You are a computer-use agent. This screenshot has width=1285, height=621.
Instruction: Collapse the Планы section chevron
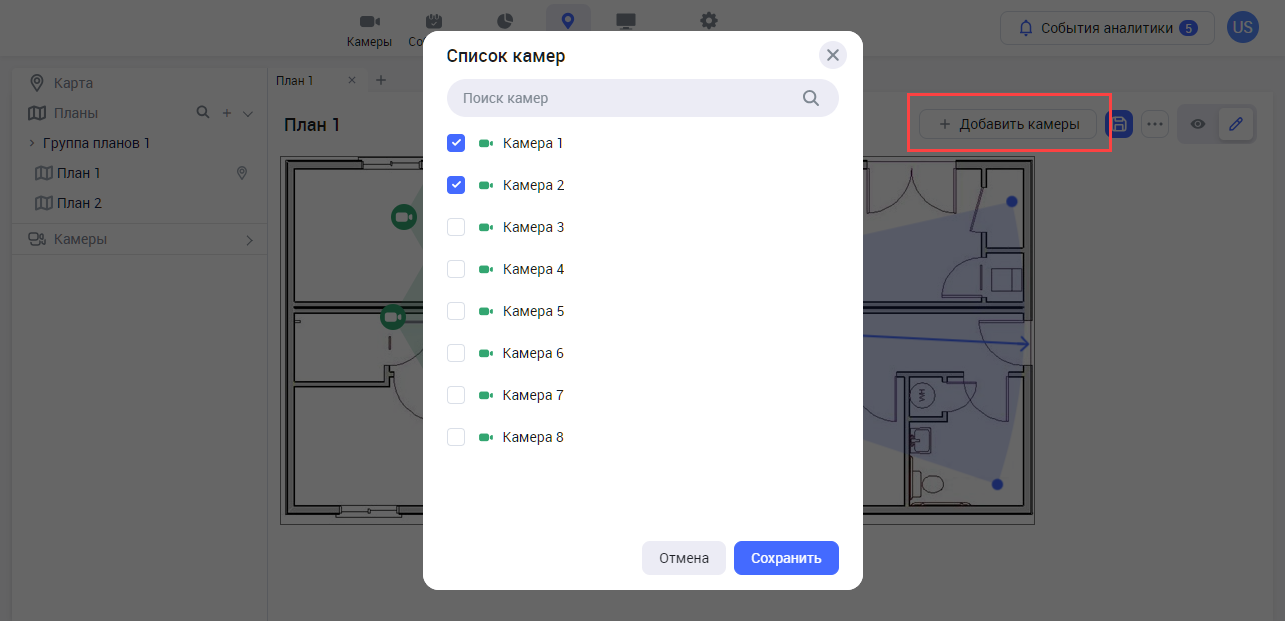pos(248,114)
